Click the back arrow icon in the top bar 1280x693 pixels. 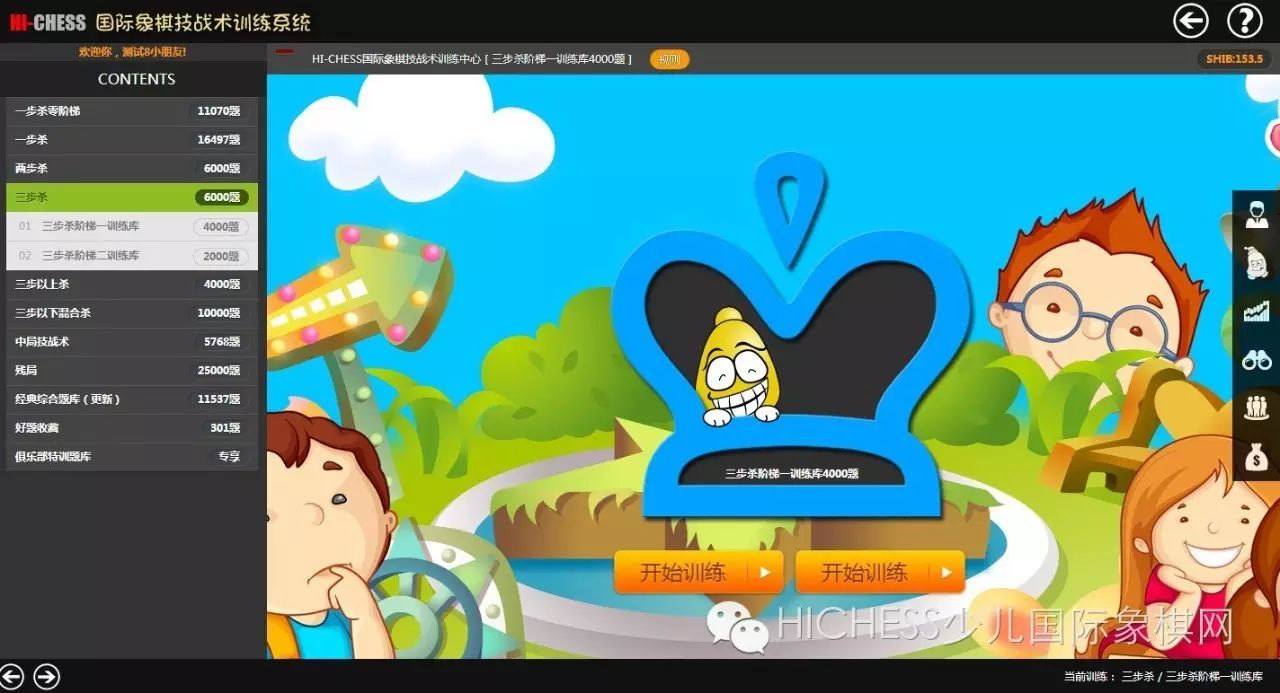[1190, 20]
